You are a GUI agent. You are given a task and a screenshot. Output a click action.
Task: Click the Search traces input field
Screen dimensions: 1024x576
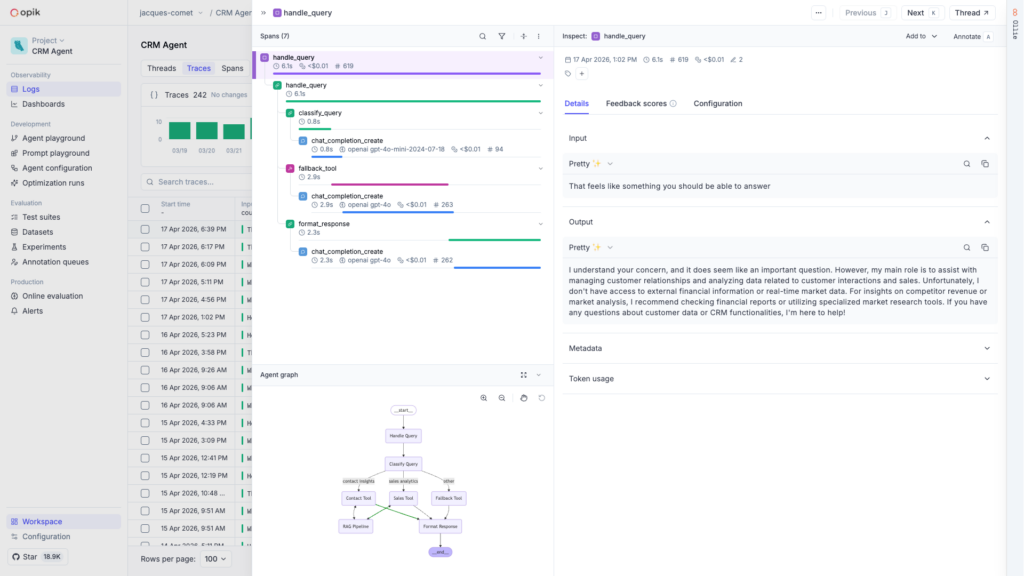click(x=200, y=182)
